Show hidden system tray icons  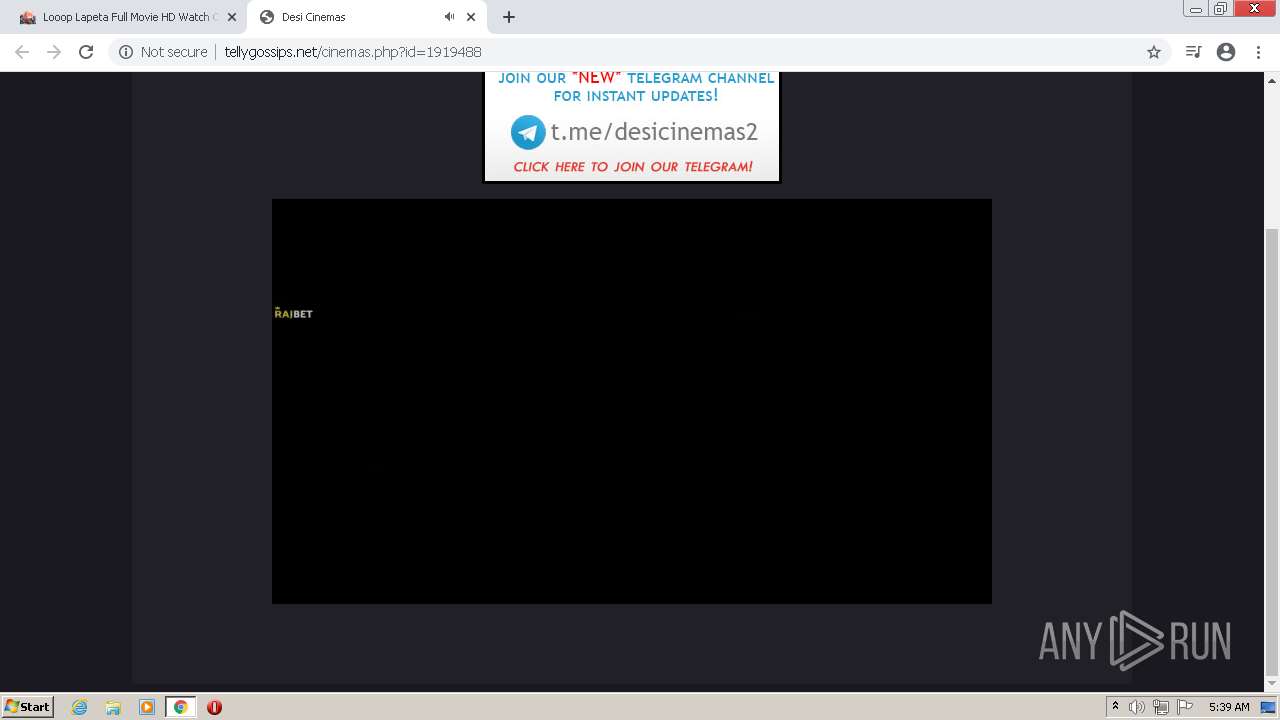1115,707
